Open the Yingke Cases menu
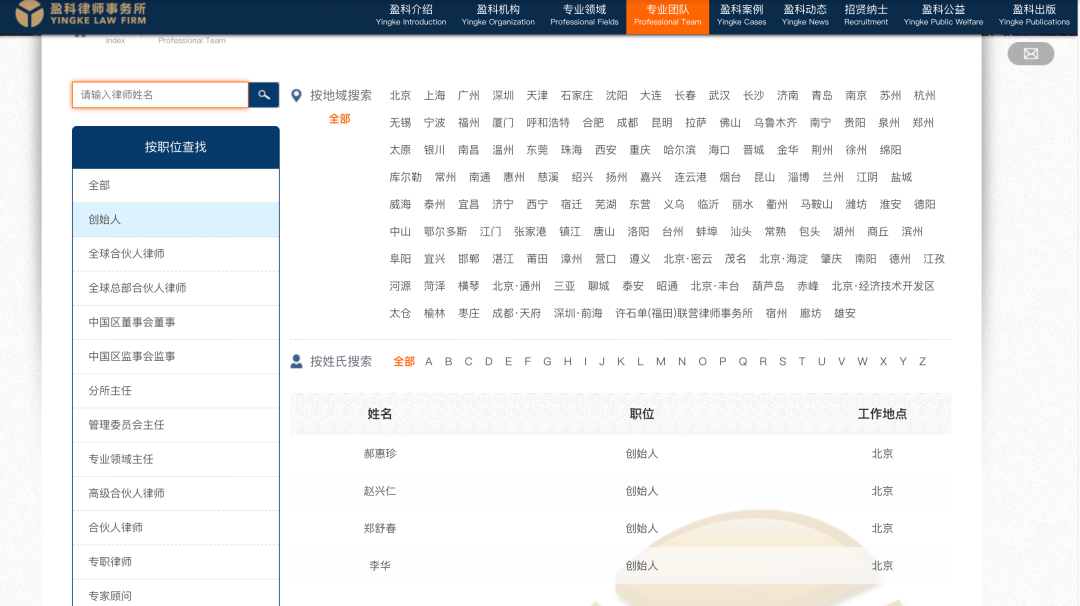This screenshot has height=606, width=1080. [x=741, y=15]
